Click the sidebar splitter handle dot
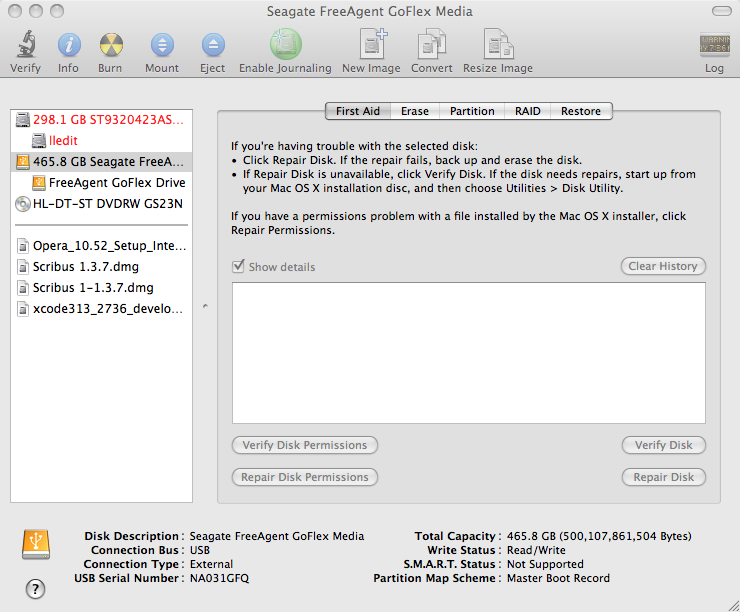740x612 pixels. coord(205,306)
